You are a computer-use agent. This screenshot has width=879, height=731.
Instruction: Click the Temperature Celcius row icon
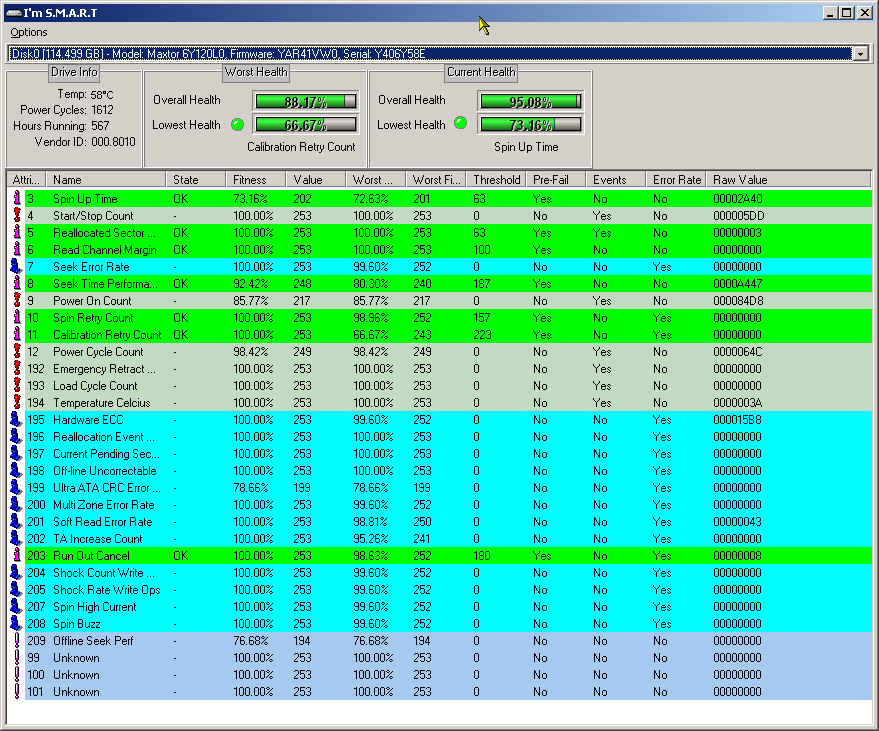[17, 402]
